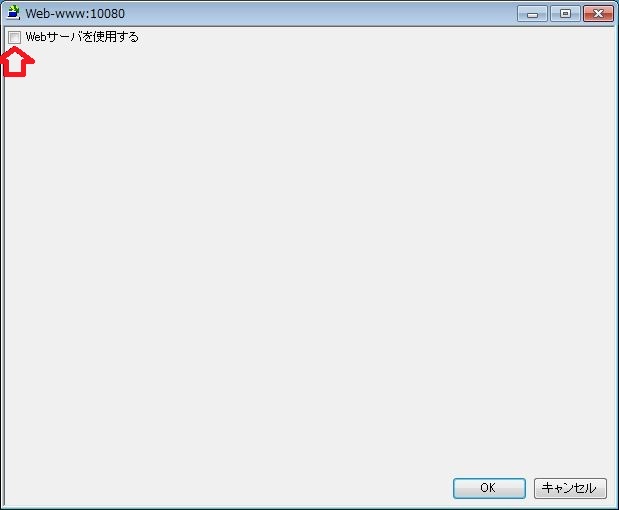
Task: Confirm settings with the OK button
Action: pyautogui.click(x=489, y=488)
